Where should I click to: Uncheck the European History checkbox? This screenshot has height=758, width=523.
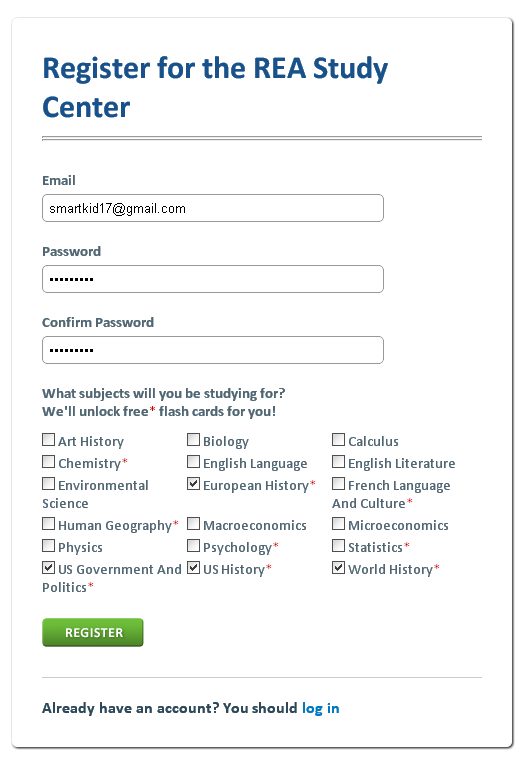(x=193, y=483)
